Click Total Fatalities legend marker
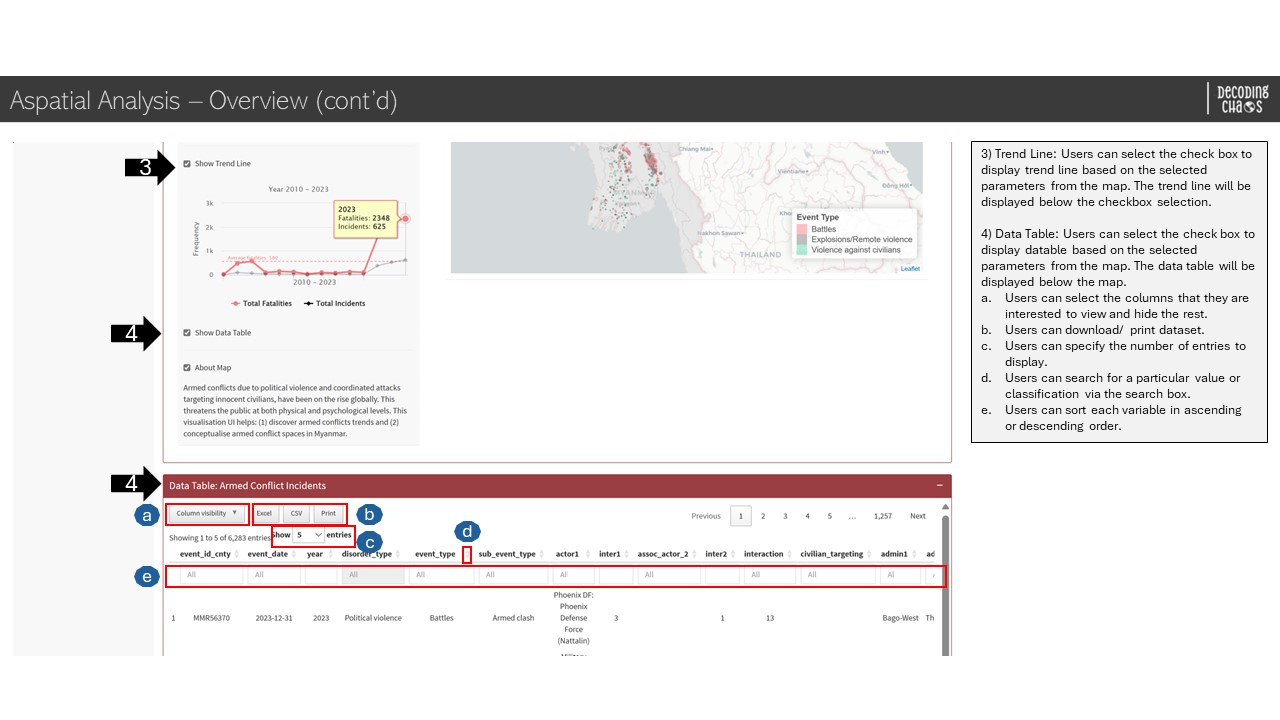 click(236, 303)
